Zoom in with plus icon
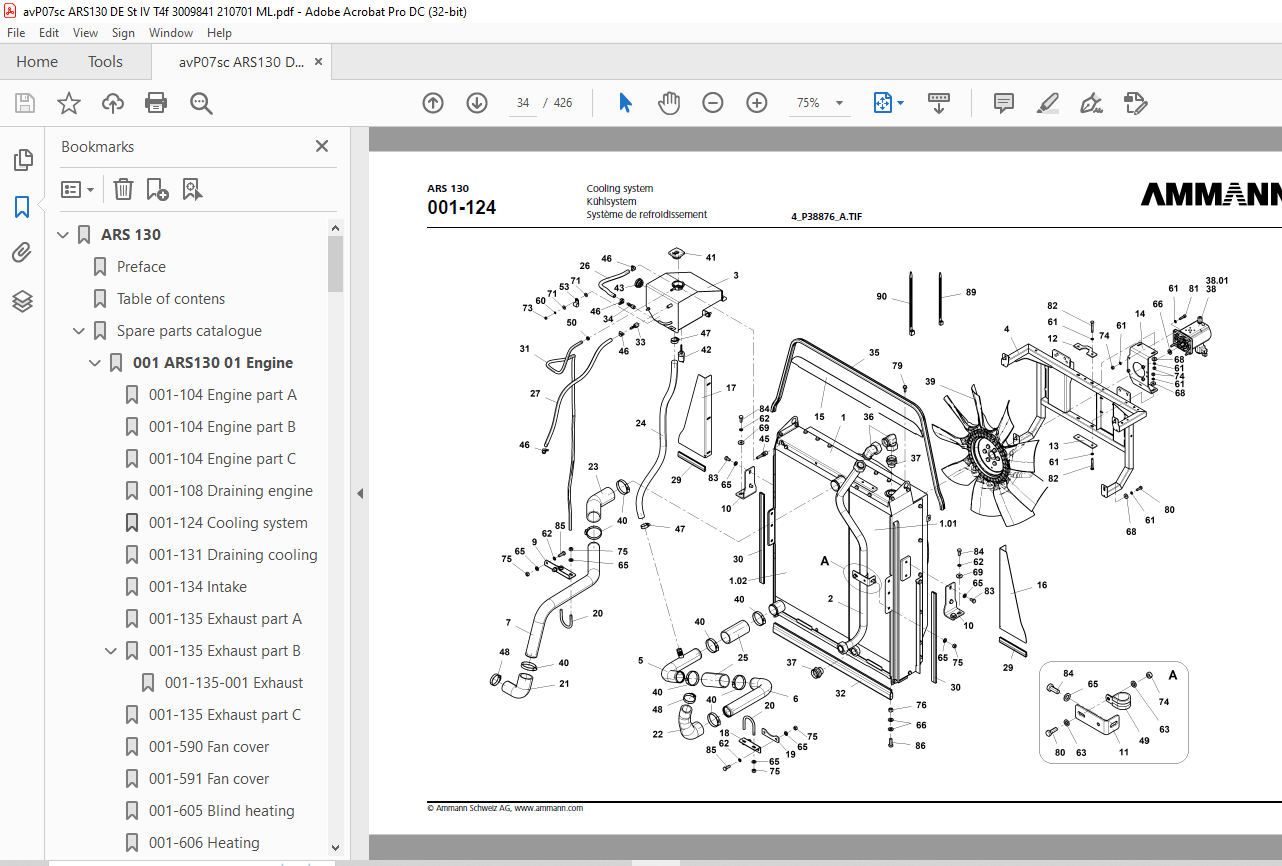 [x=757, y=103]
